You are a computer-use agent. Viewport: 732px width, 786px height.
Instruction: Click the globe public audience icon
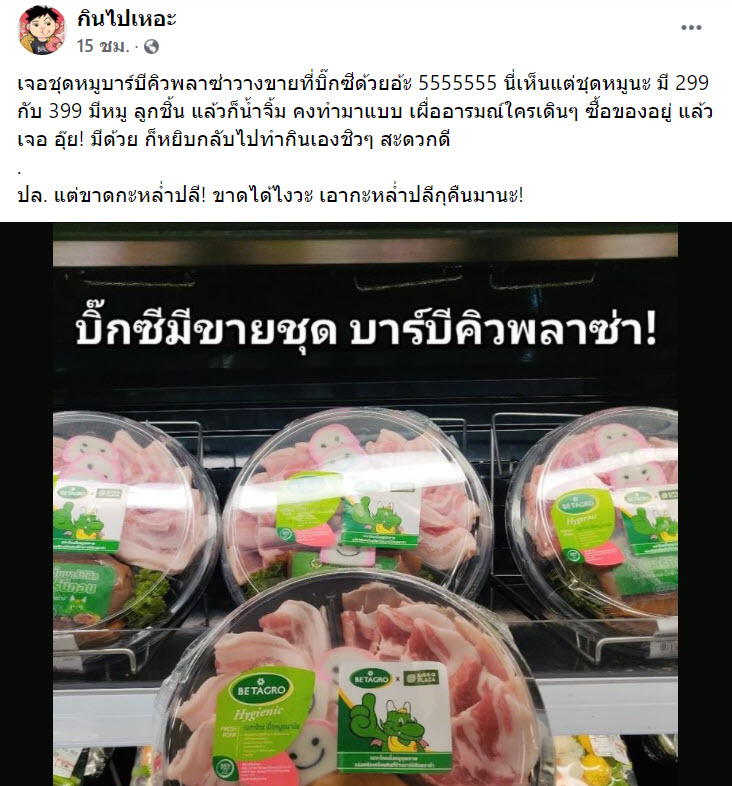pos(151,47)
